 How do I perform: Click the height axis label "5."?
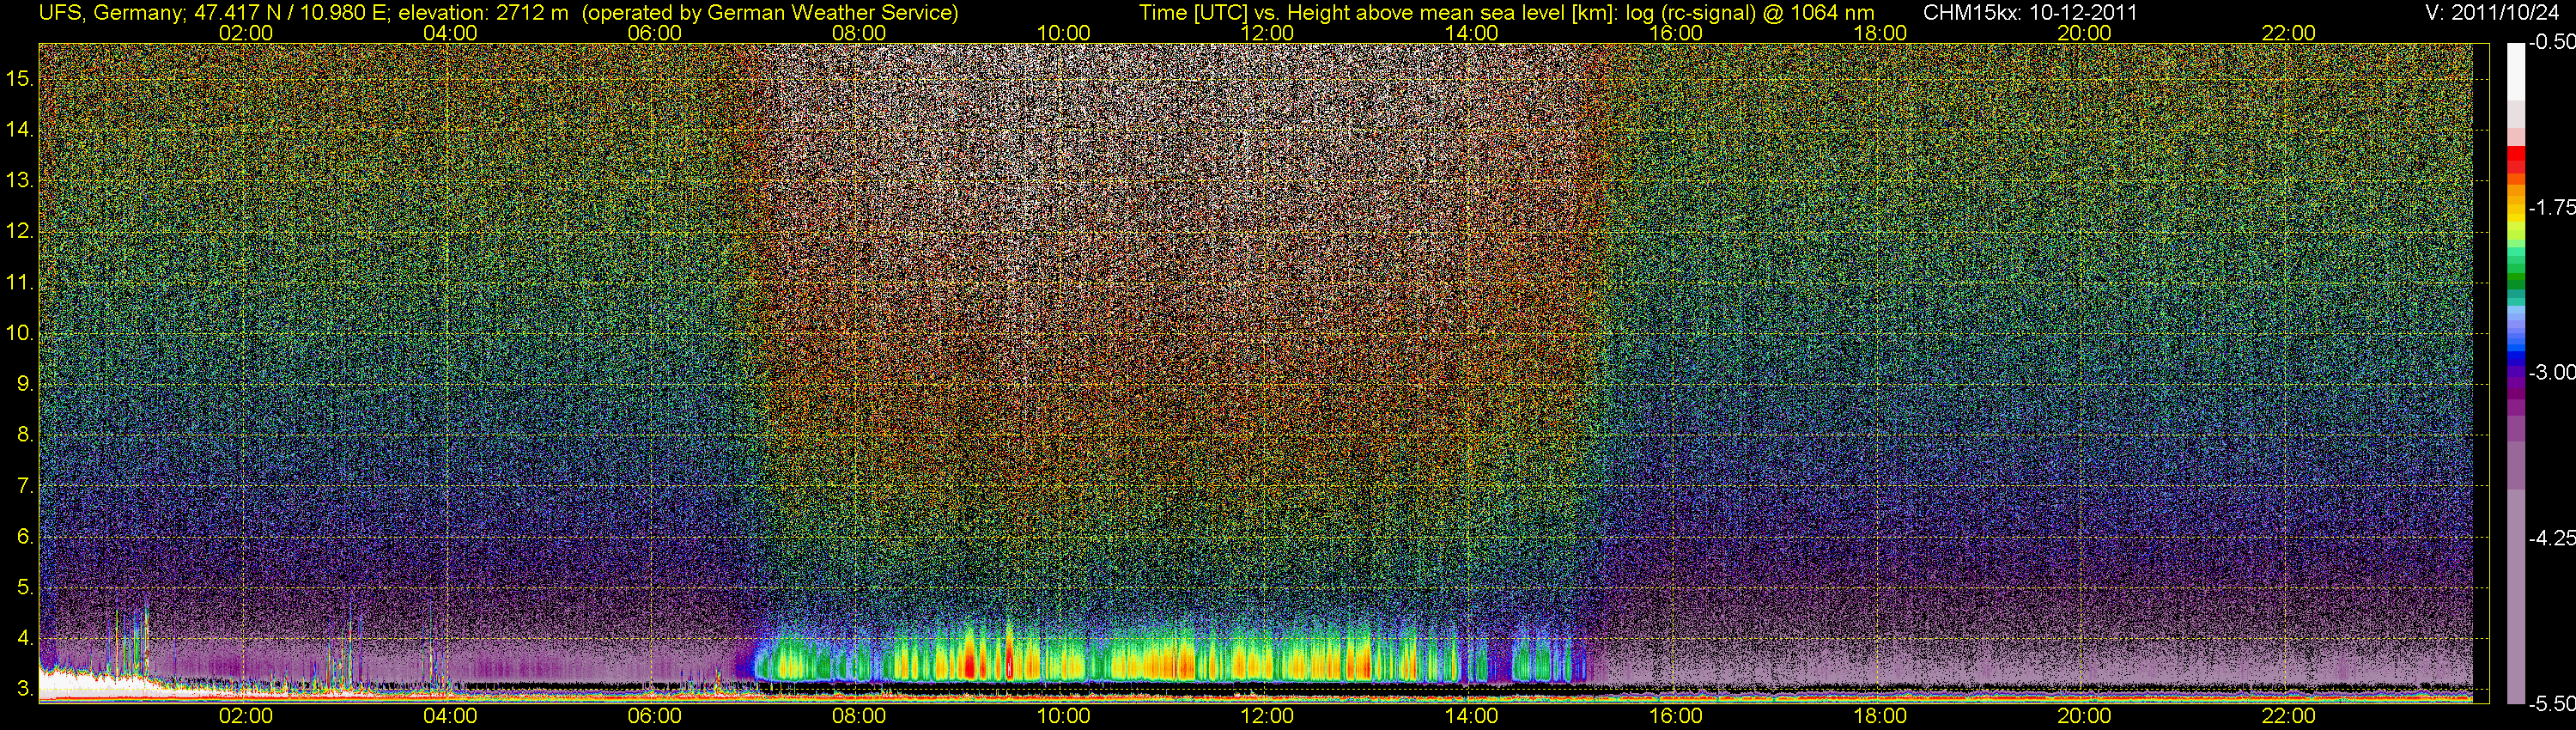[x=25, y=587]
